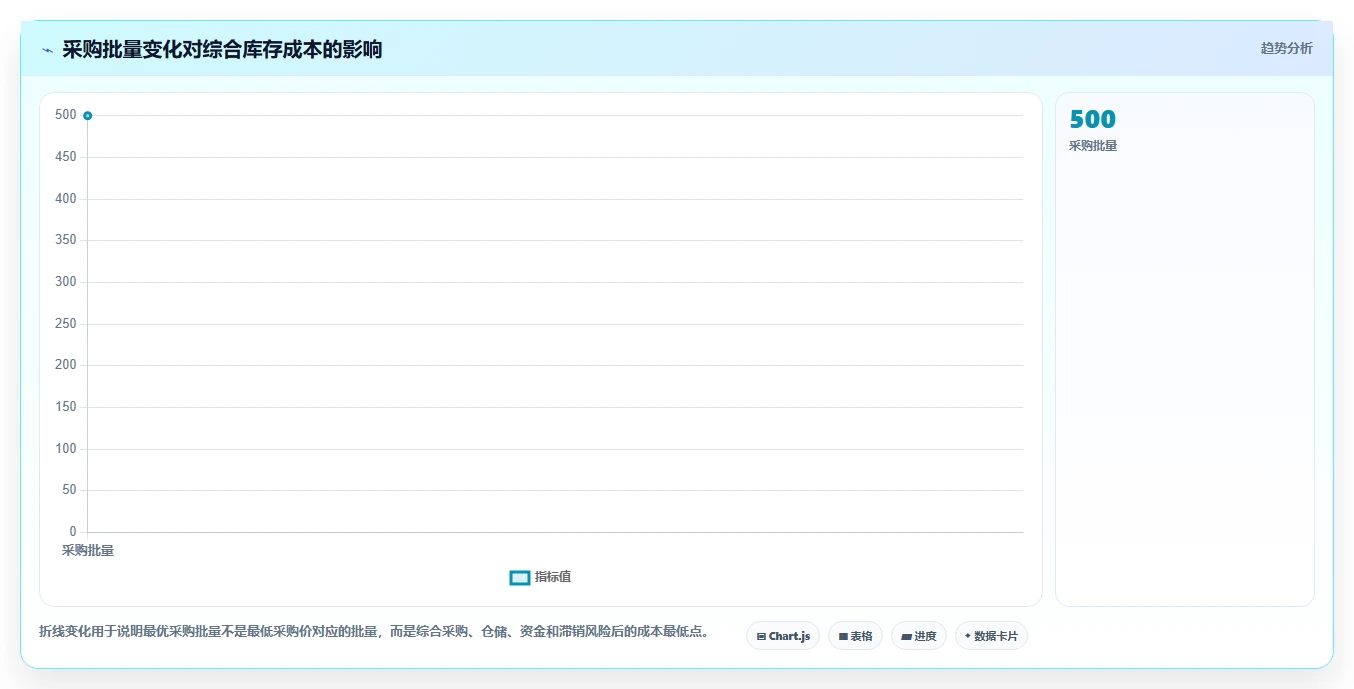Click the Chart.js tag chip
1354x689 pixels.
coord(783,636)
